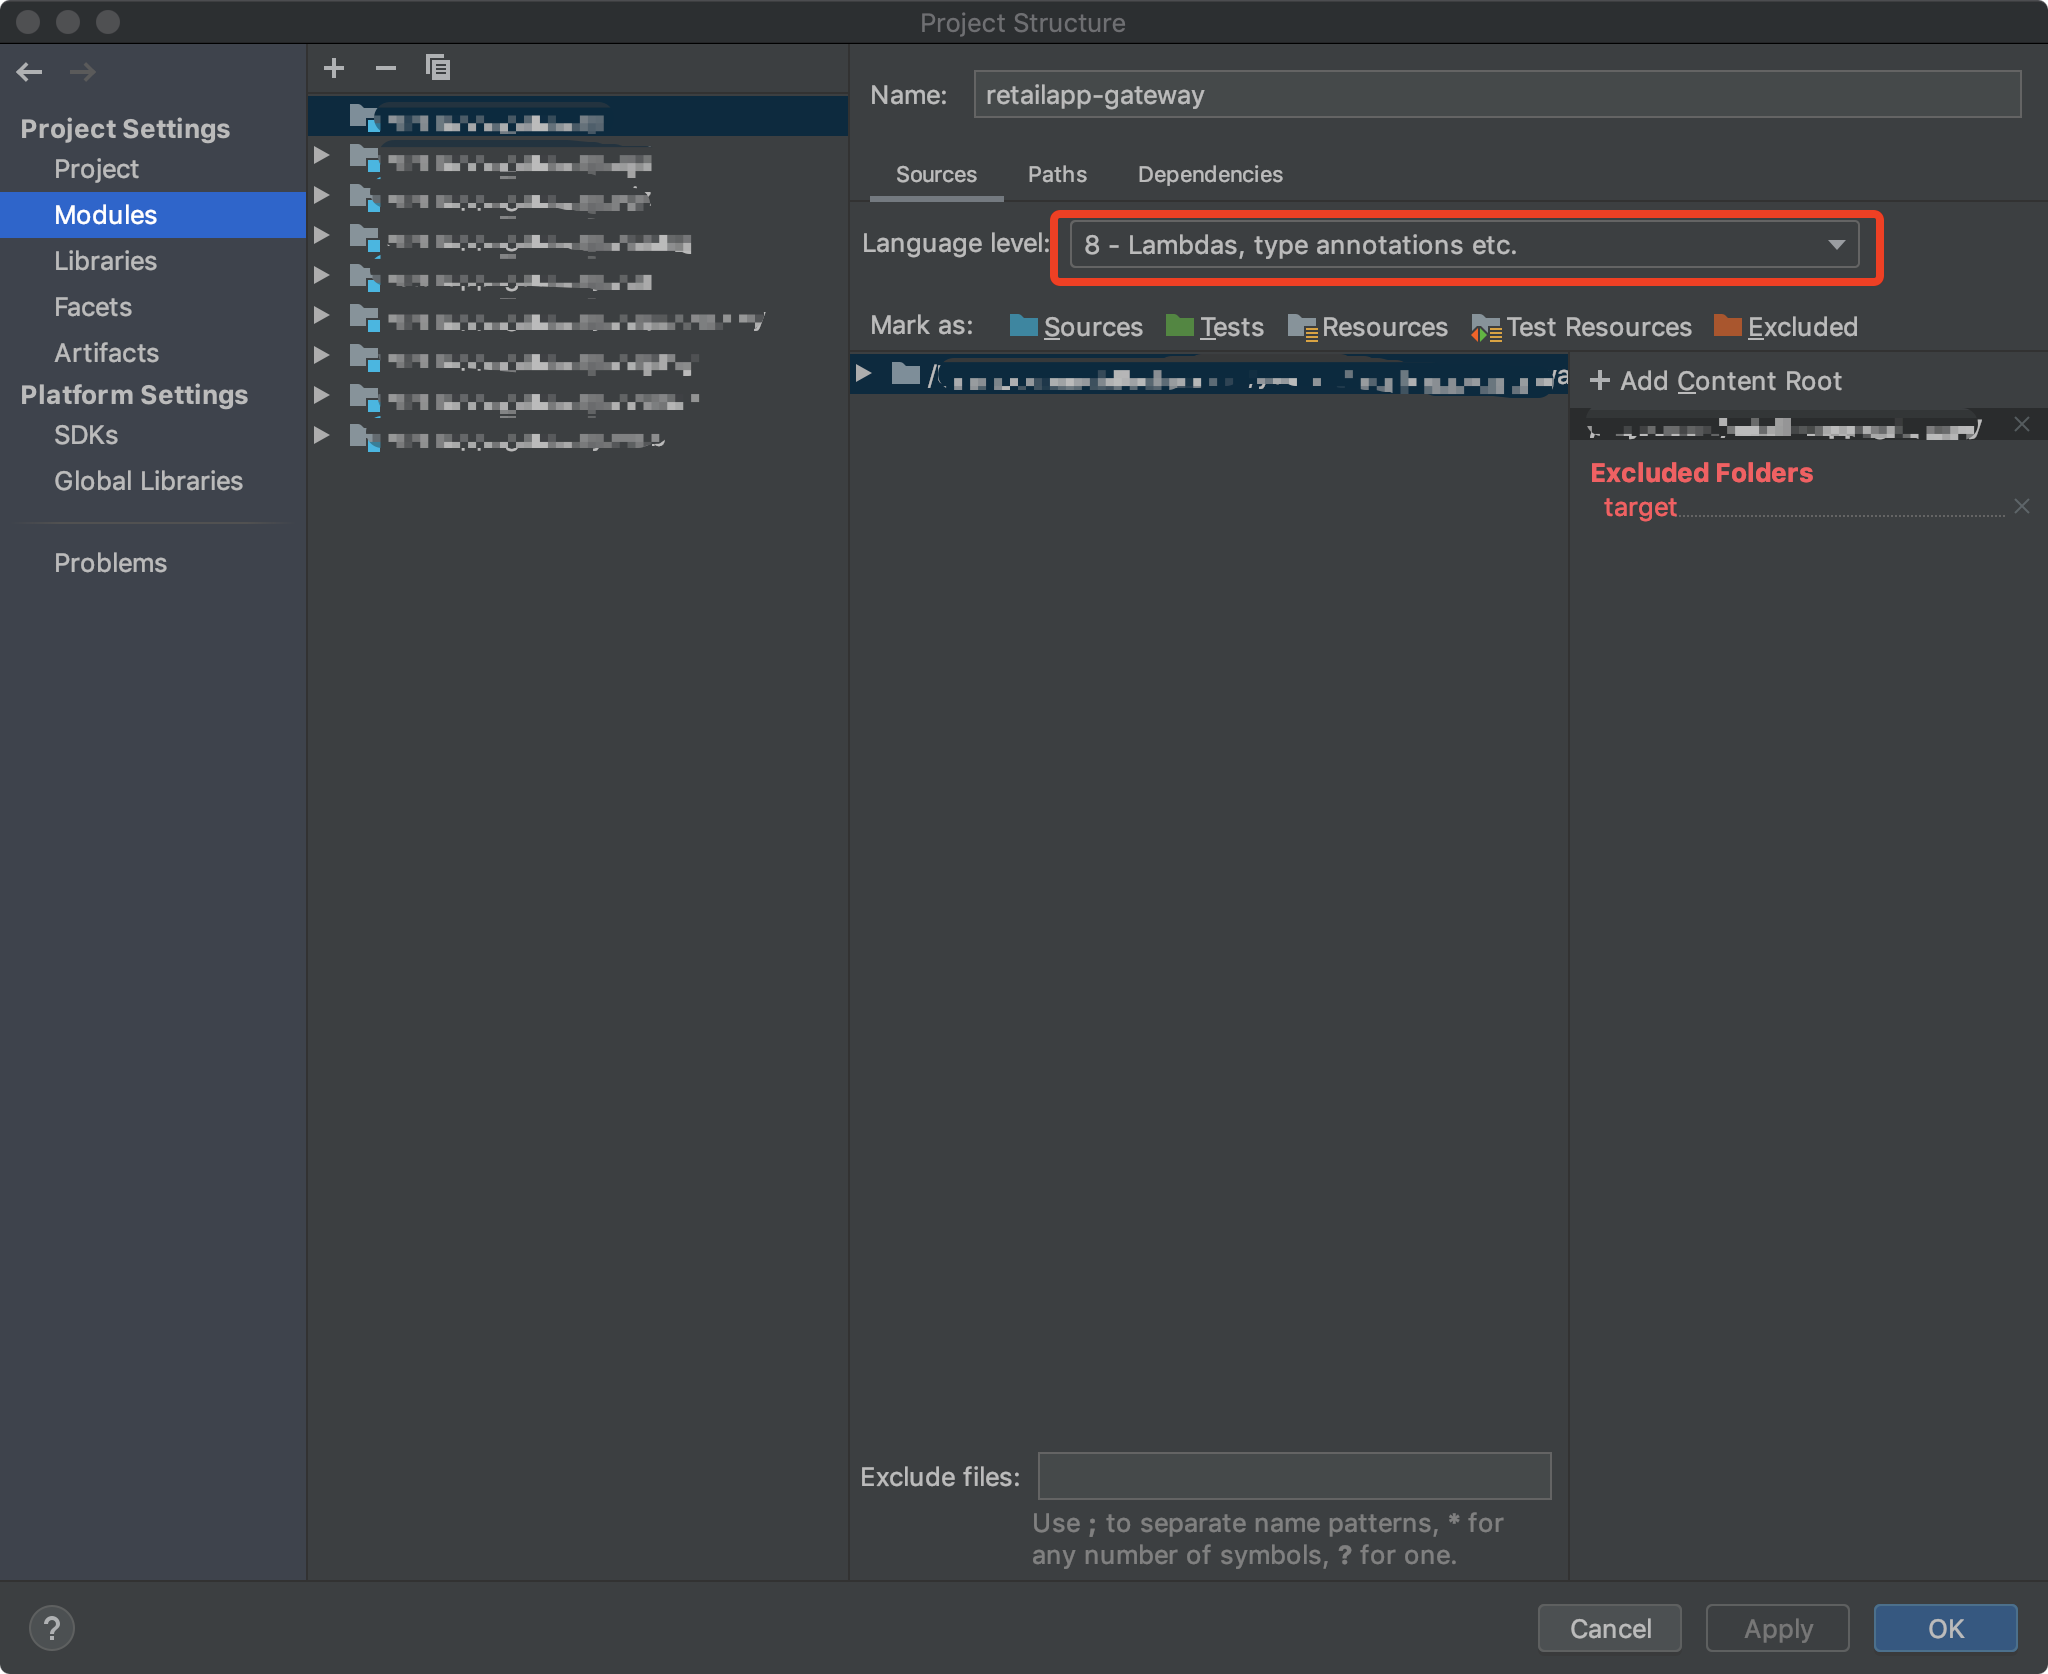Image resolution: width=2048 pixels, height=1674 pixels.
Task: Switch to the Paths tab
Action: 1057,175
